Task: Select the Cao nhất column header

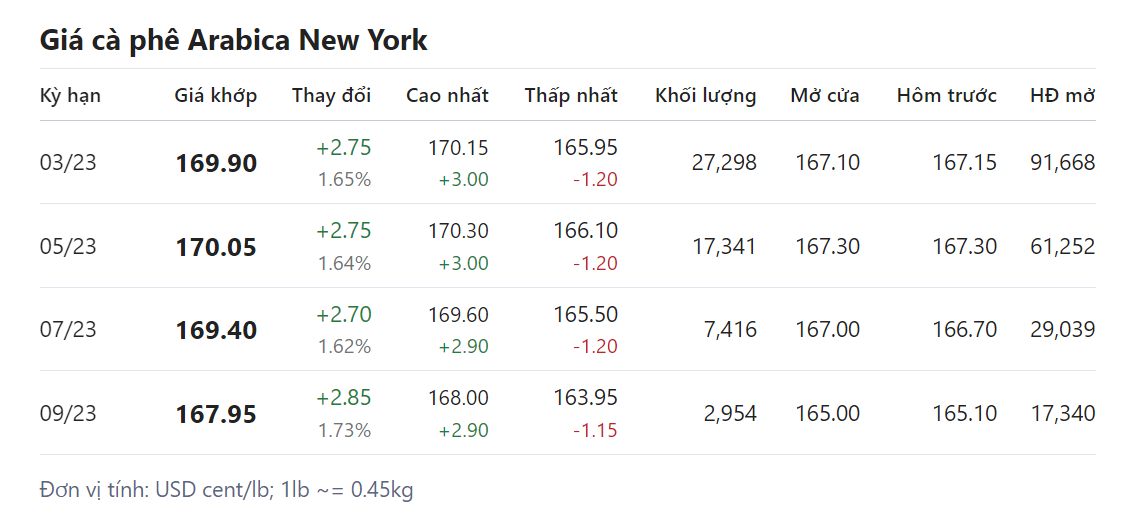Action: 447,96
